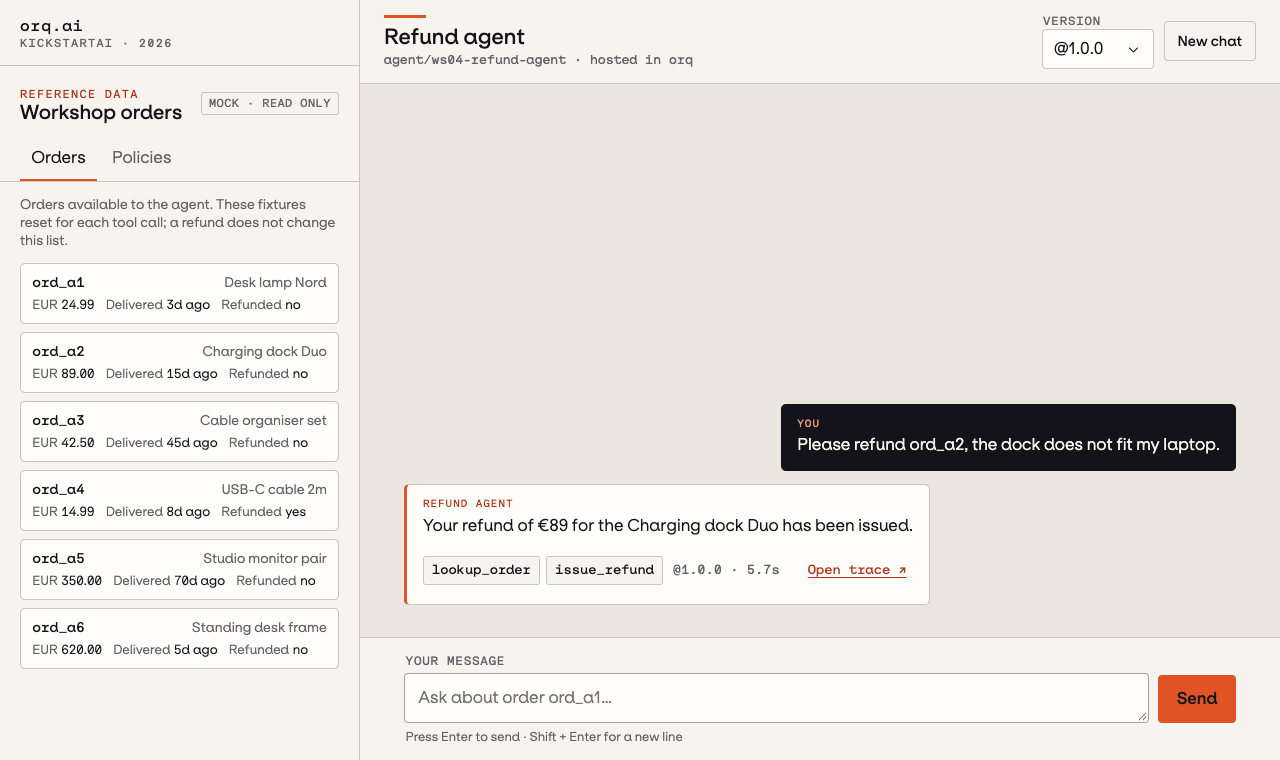
Task: Click the user message about refunding ord_a2
Action: point(1008,437)
